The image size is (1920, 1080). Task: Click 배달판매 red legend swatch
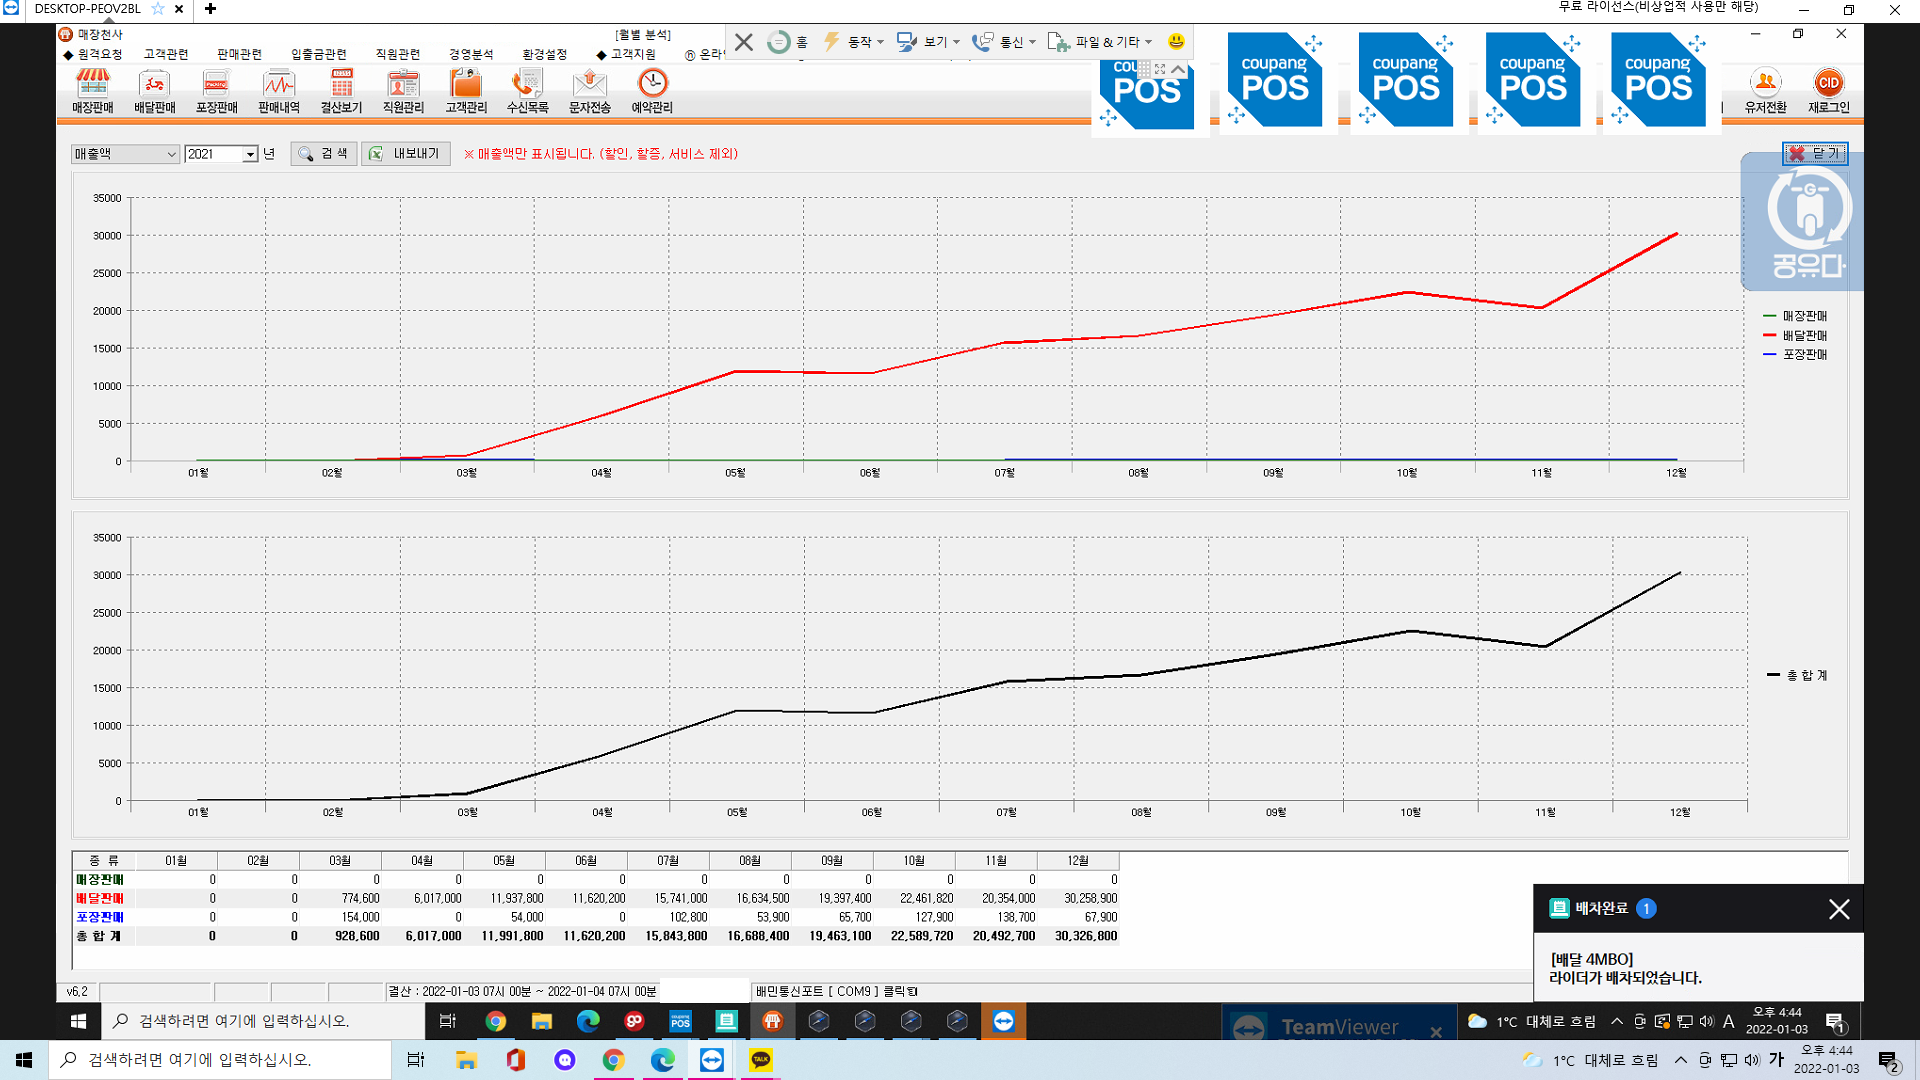click(x=1769, y=335)
